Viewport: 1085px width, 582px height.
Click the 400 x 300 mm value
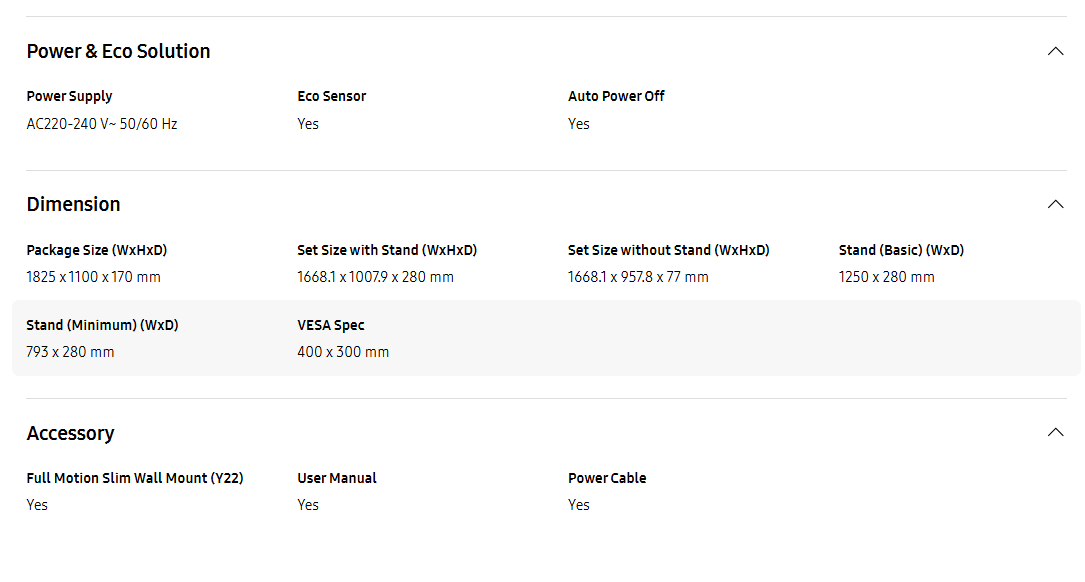pos(343,352)
